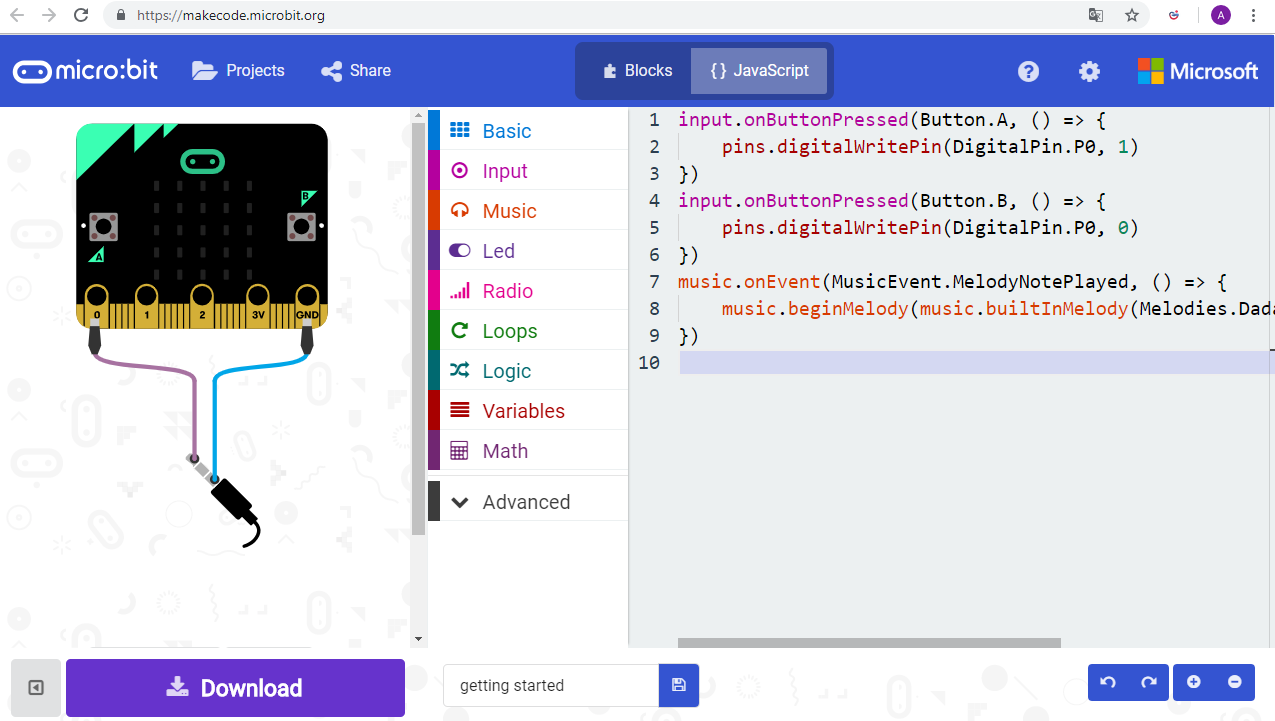
Task: Switch to the JavaScript editor tab
Action: coord(759,71)
